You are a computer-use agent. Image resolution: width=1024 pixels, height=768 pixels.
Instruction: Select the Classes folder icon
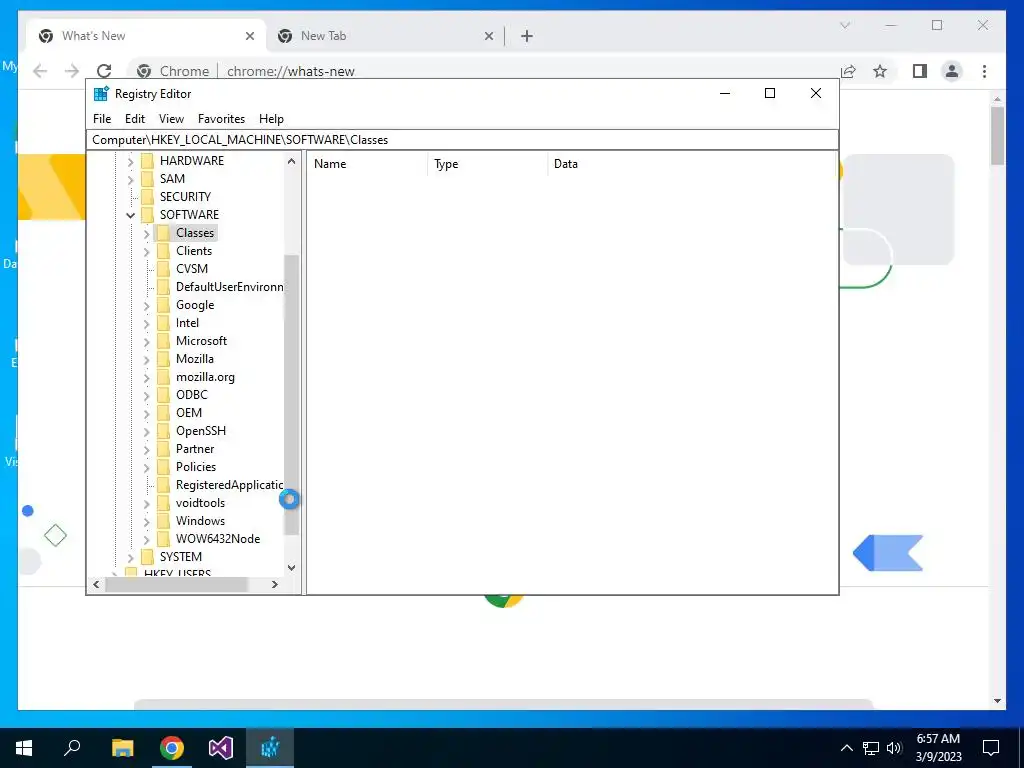[x=163, y=232]
